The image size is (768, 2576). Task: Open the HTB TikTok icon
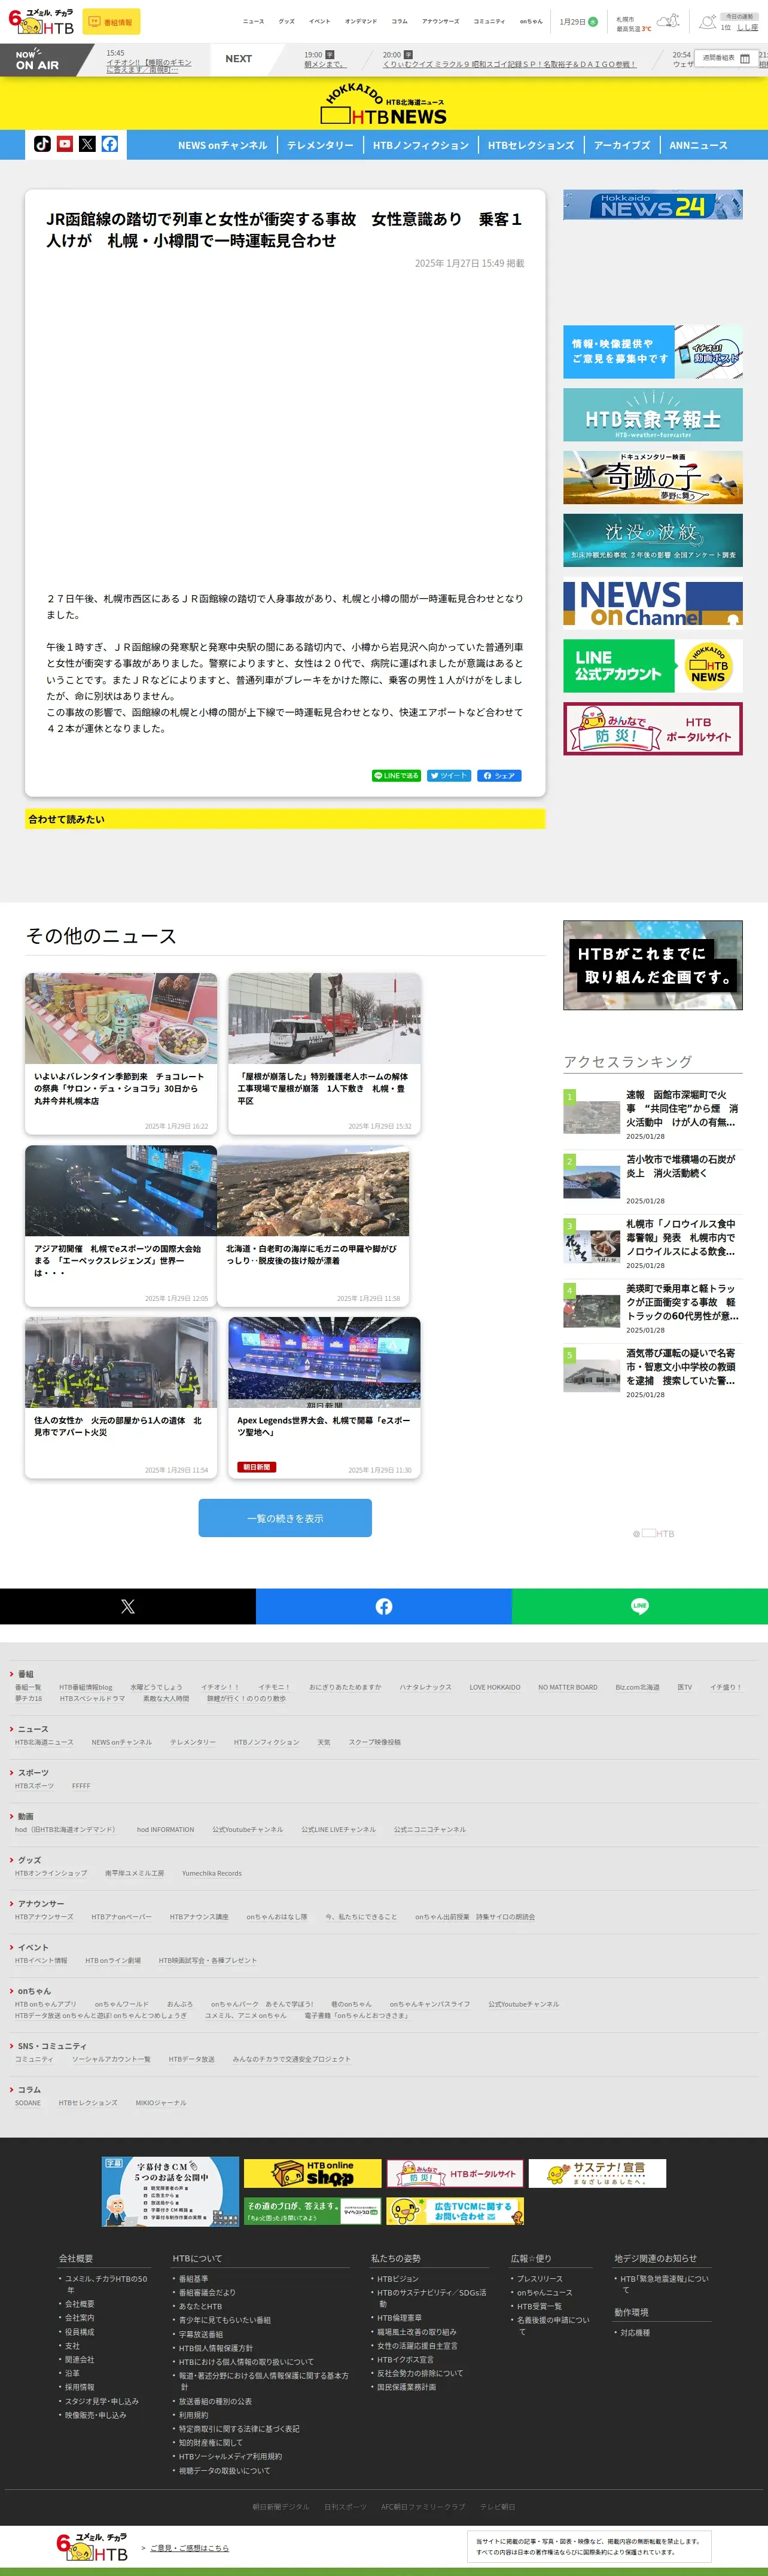42,144
